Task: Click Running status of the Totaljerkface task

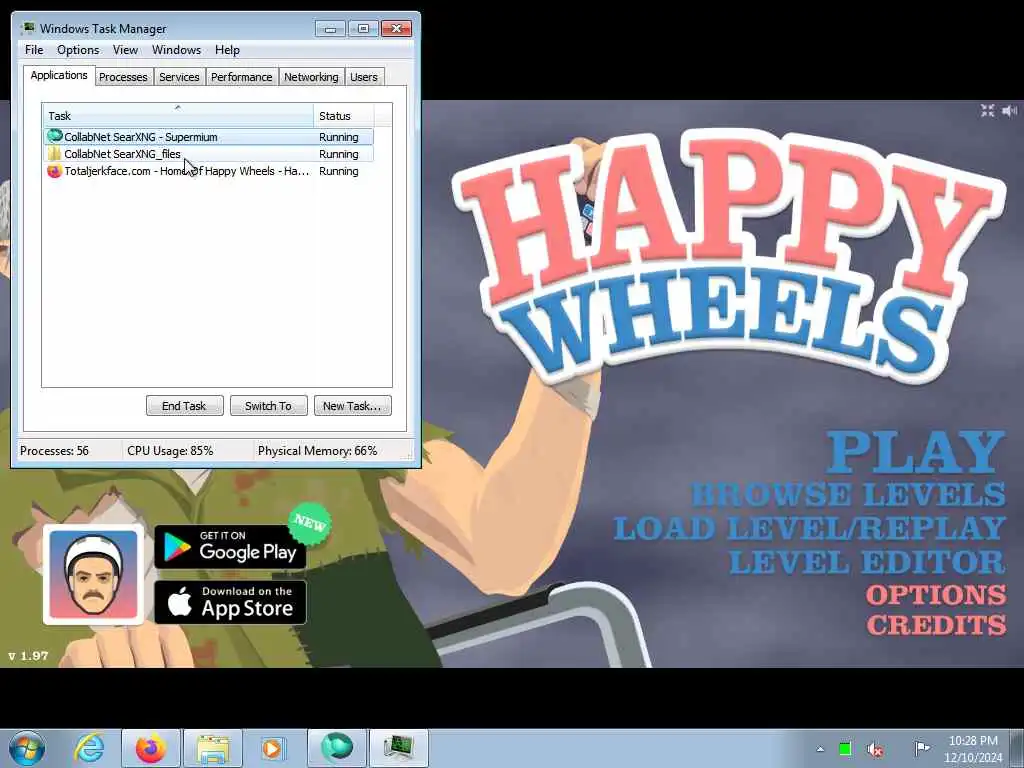Action: (x=338, y=171)
